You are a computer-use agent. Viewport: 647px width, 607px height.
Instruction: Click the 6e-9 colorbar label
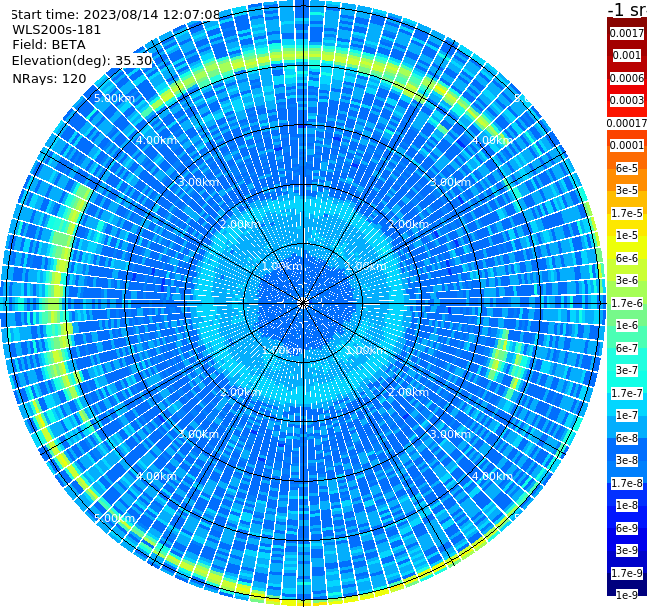pos(627,528)
